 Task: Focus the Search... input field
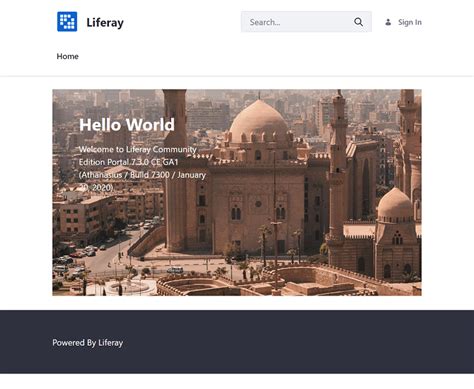pyautogui.click(x=306, y=22)
